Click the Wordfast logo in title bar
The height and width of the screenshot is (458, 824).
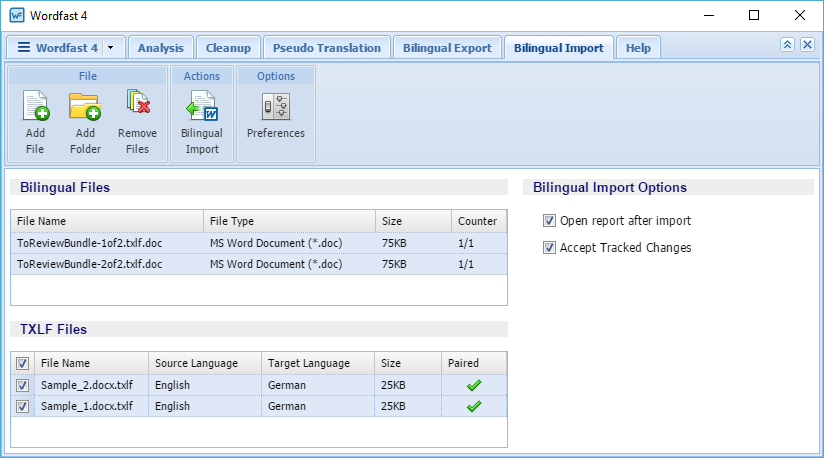click(x=17, y=15)
